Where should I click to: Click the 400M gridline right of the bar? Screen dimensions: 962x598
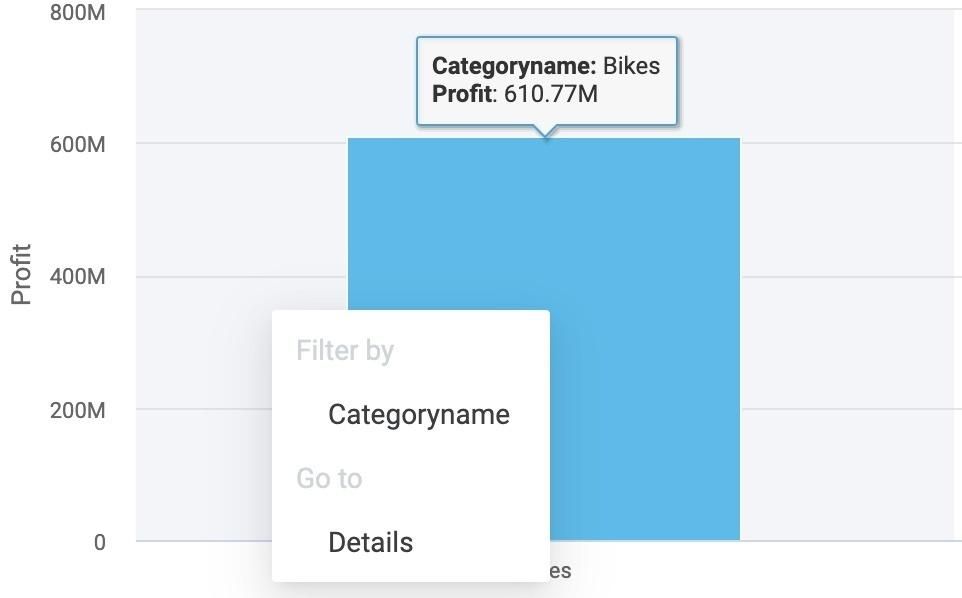click(x=850, y=276)
